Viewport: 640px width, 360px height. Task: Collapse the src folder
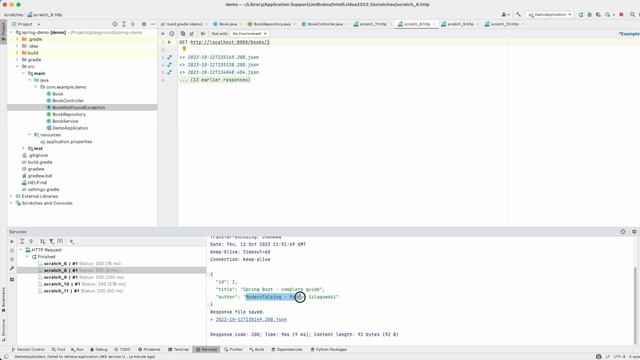(x=18, y=67)
